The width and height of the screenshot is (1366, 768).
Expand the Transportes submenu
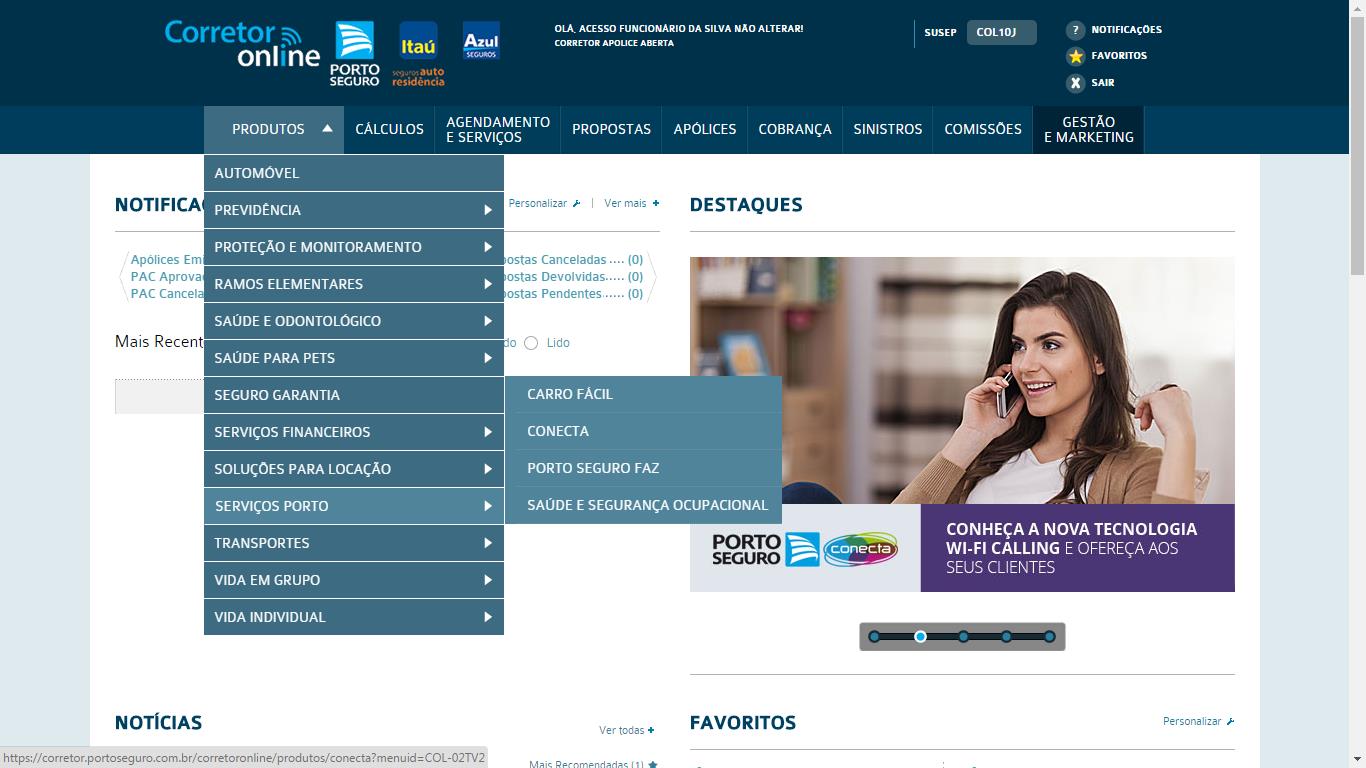[487, 543]
